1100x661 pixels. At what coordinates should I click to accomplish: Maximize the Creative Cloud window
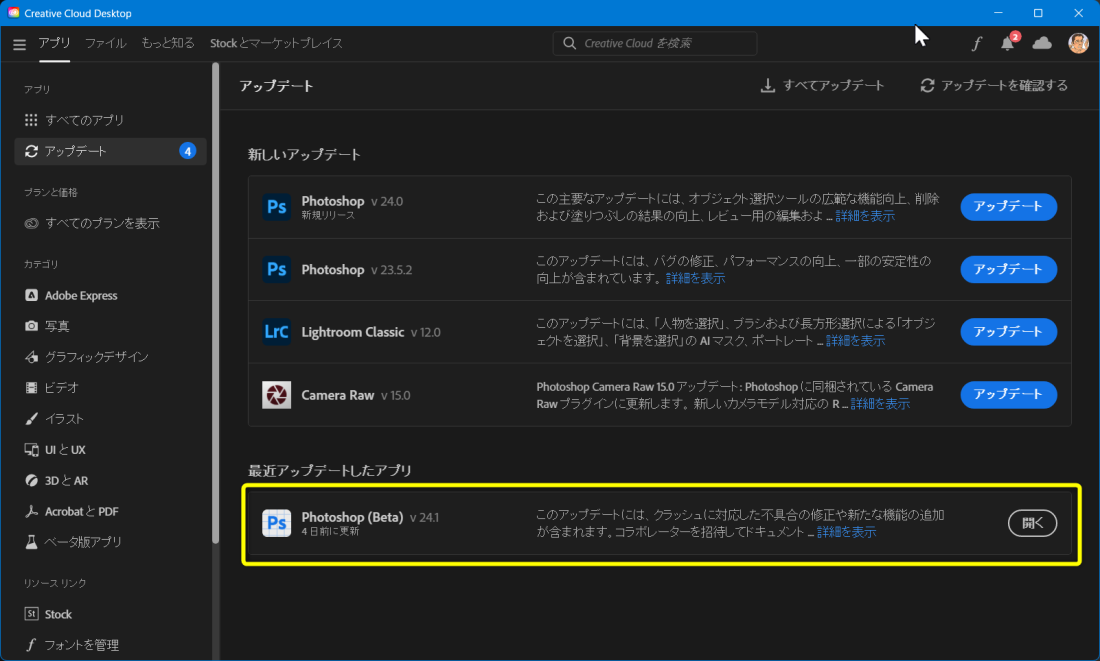pyautogui.click(x=1038, y=13)
